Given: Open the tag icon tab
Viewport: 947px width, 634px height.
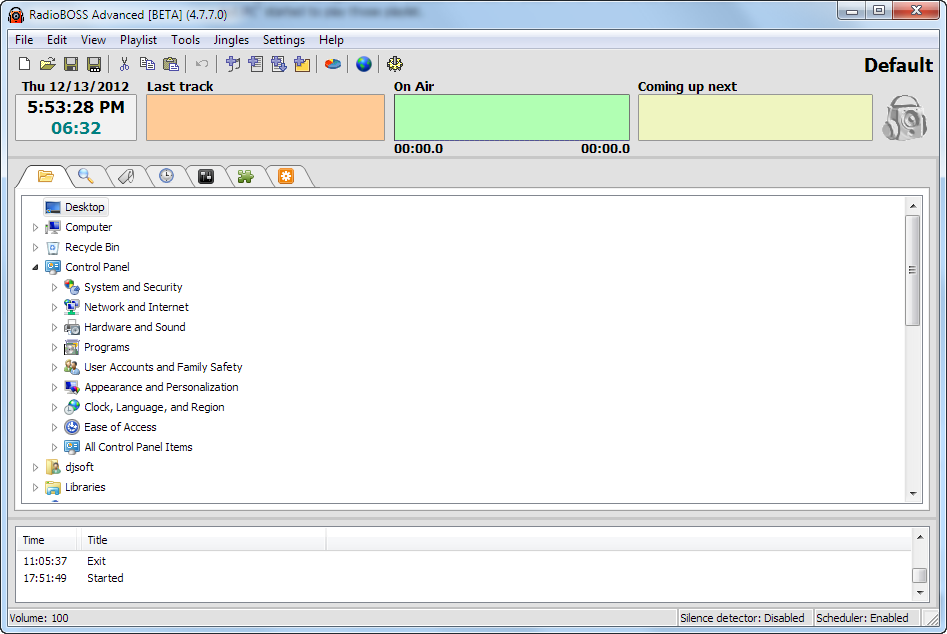Looking at the screenshot, I should point(126,176).
